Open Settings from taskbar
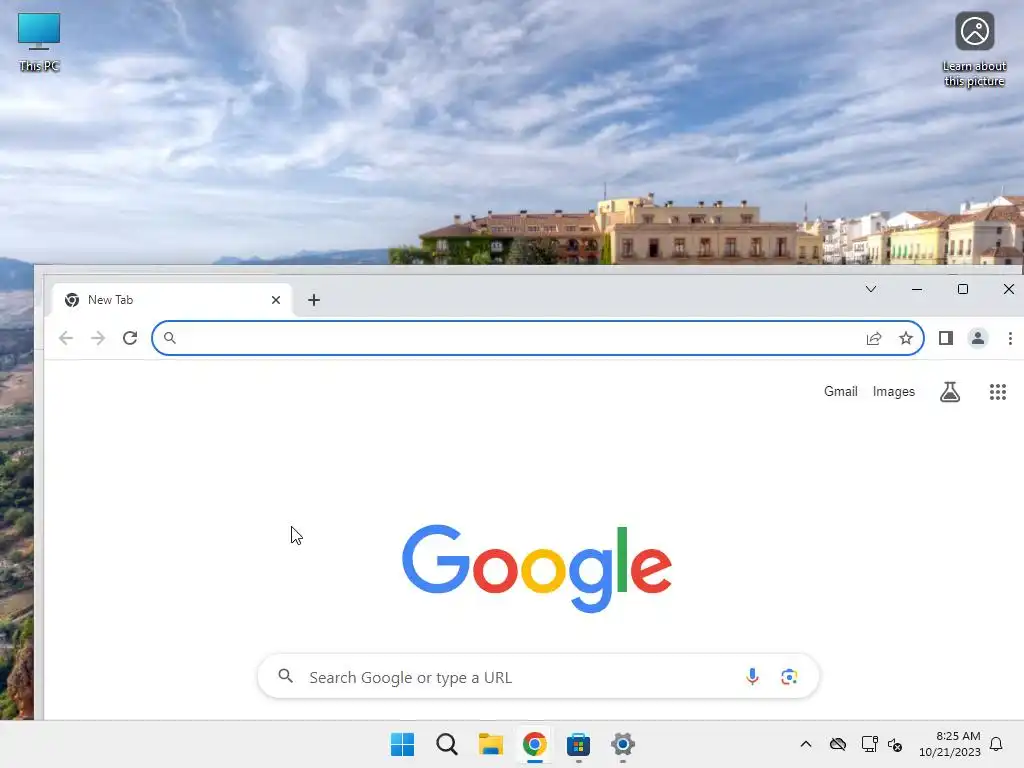 coord(622,744)
